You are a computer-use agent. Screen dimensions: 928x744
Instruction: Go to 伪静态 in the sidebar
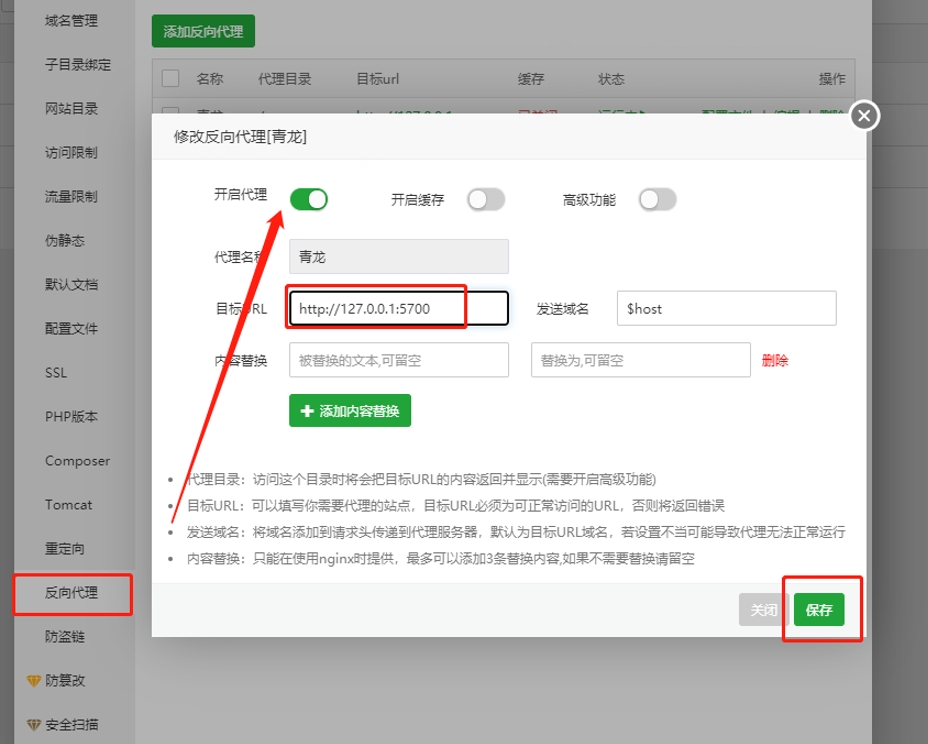(65, 241)
